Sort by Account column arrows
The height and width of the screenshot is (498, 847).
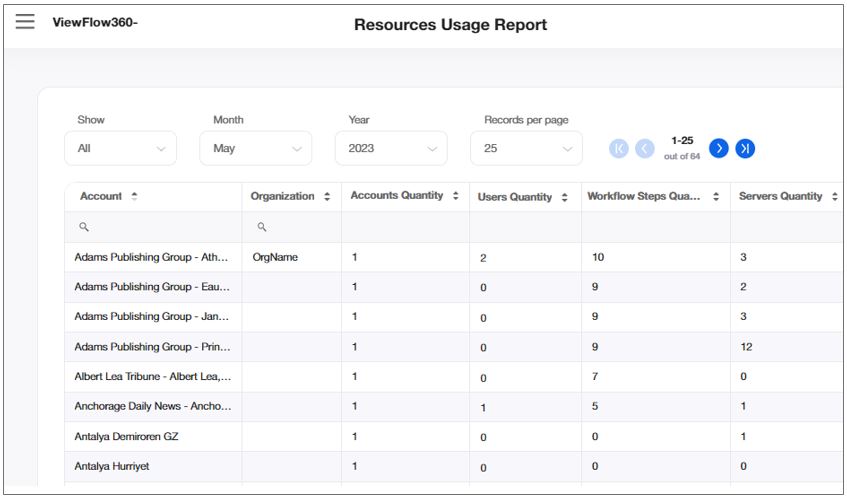pos(134,197)
